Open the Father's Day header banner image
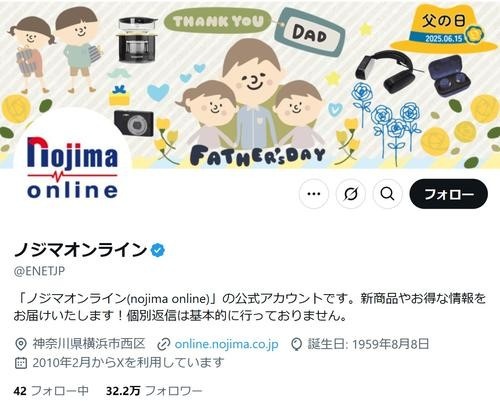 tap(250, 84)
